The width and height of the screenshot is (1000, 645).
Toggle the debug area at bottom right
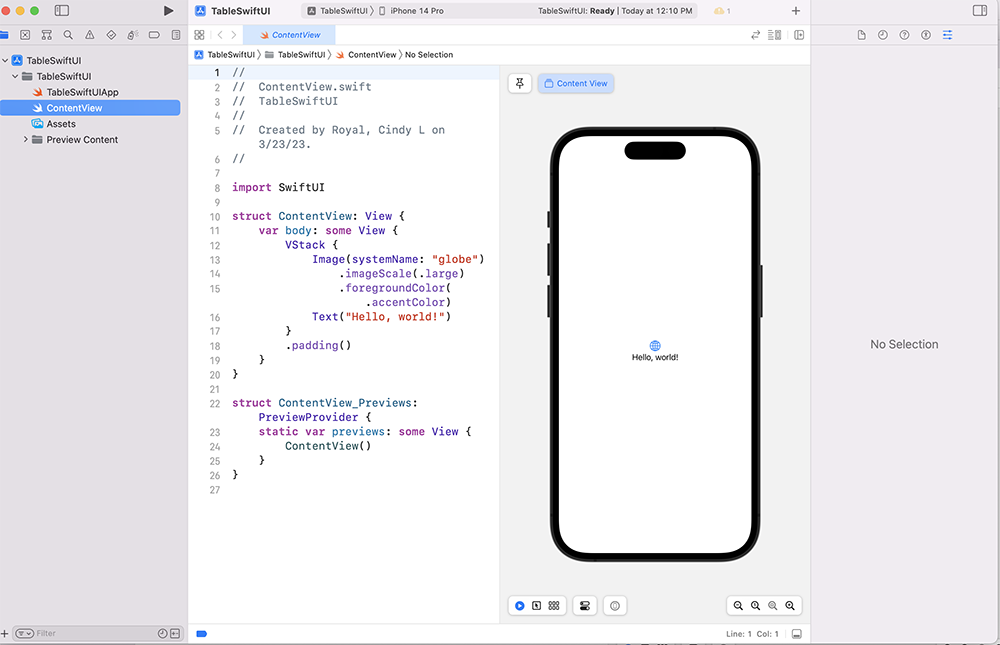pos(796,634)
